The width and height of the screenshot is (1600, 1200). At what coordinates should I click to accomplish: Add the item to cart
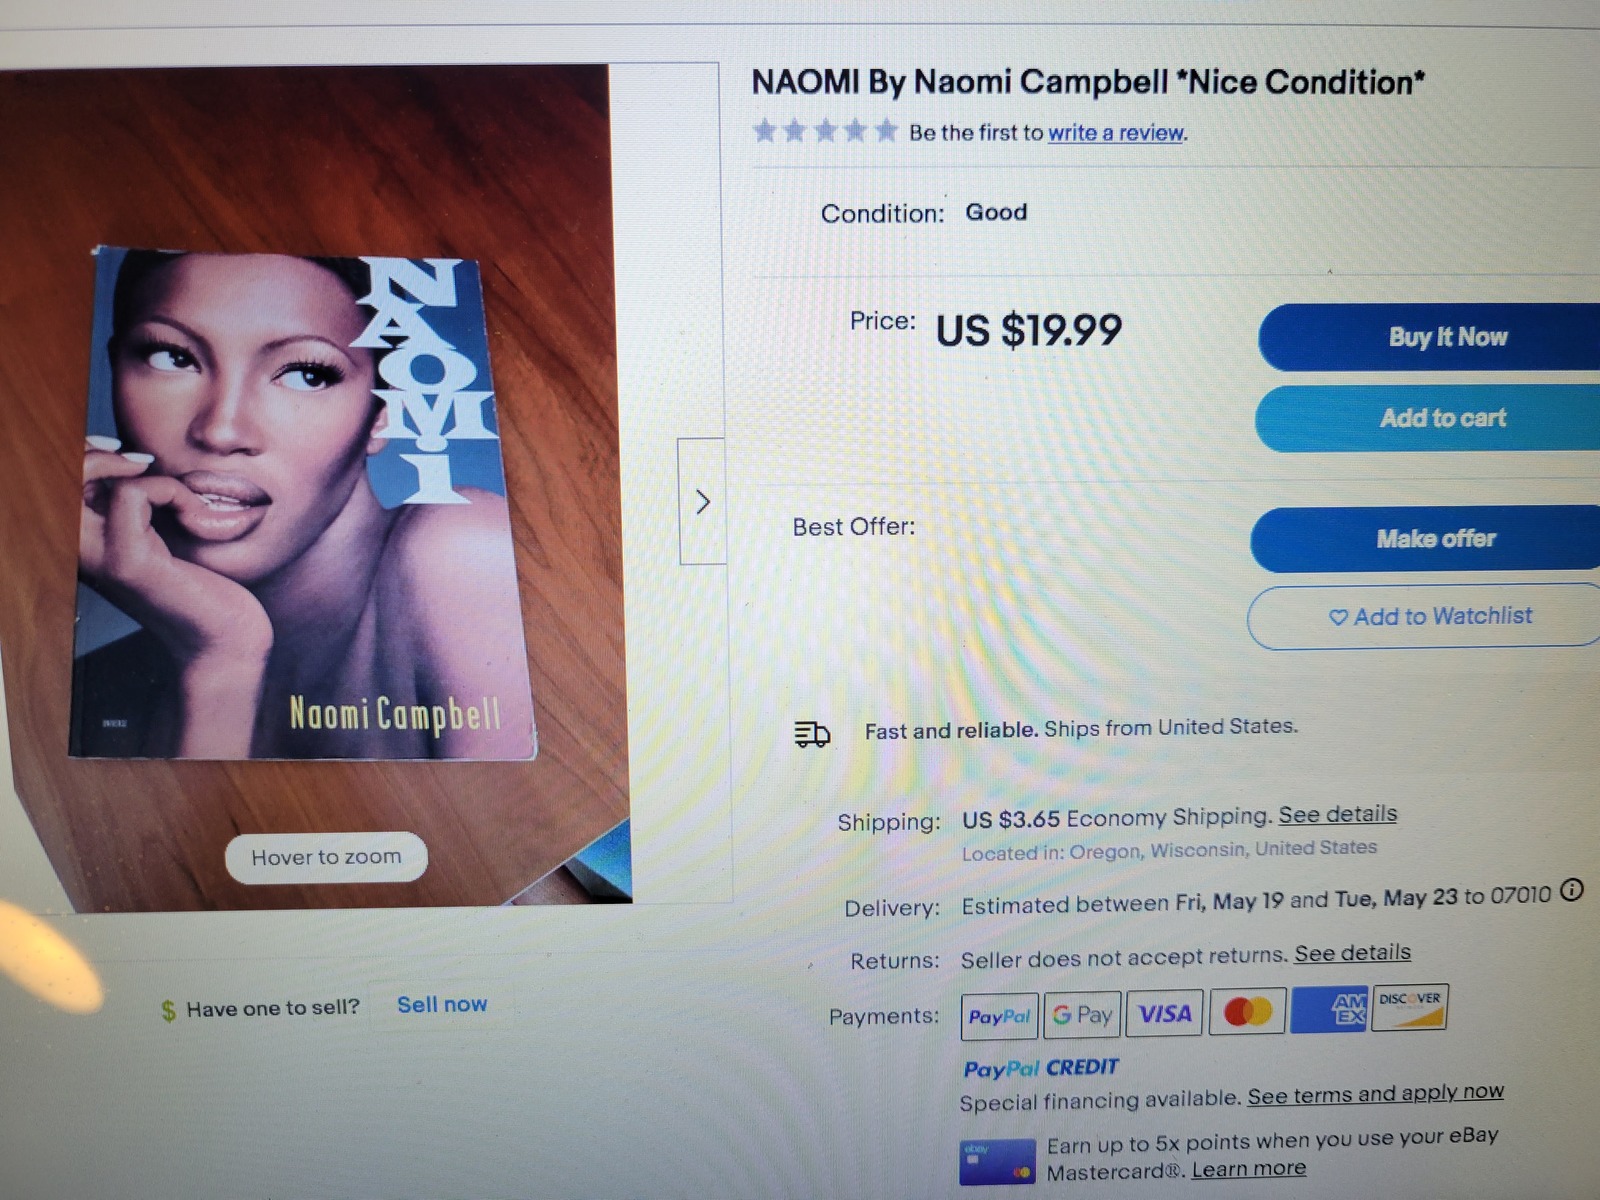(1427, 418)
